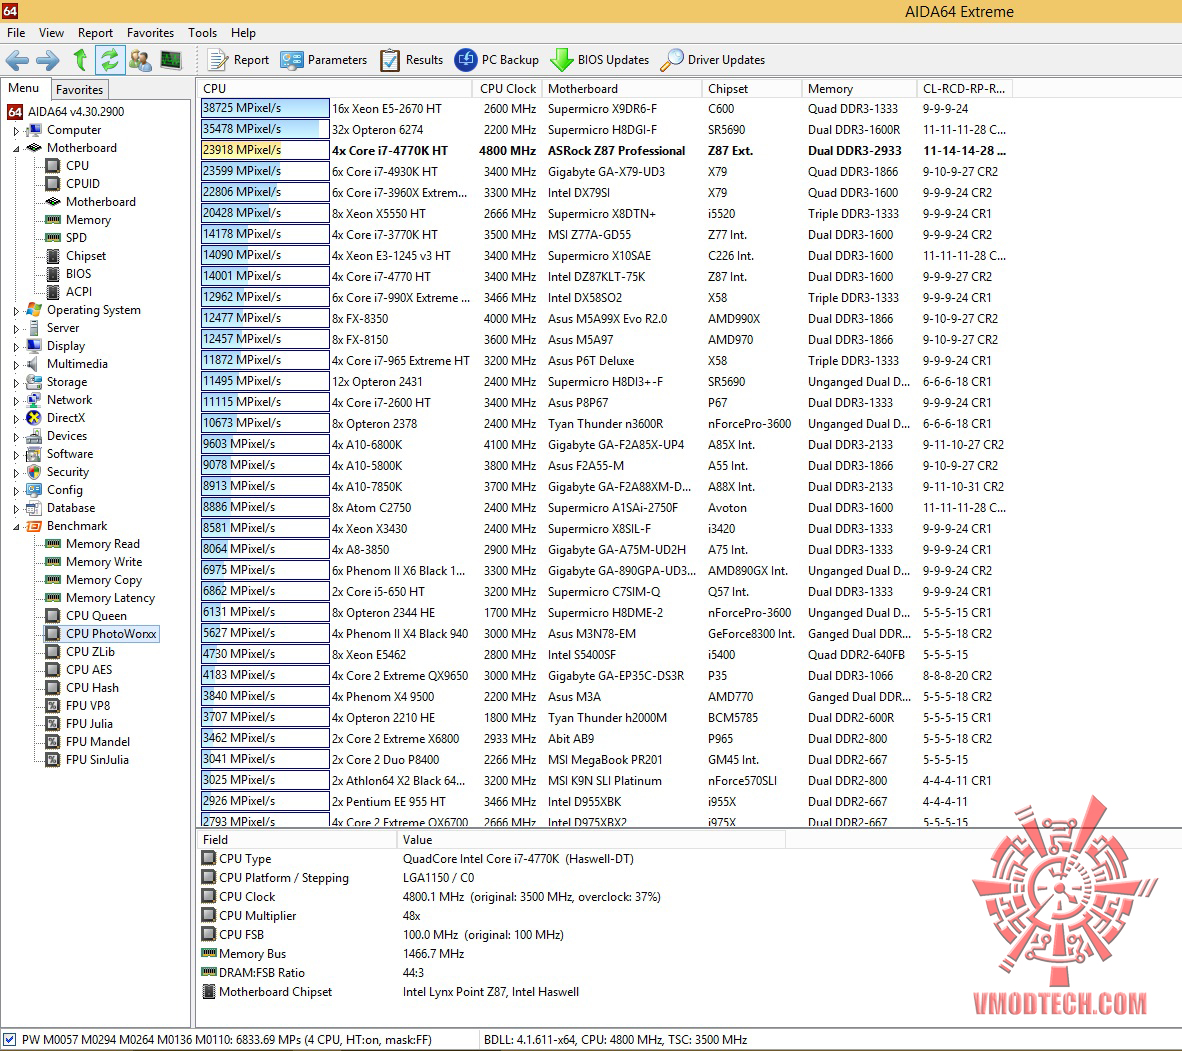This screenshot has height=1051, width=1182.
Task: Select the Memory Latency benchmark icon
Action: coord(53,598)
